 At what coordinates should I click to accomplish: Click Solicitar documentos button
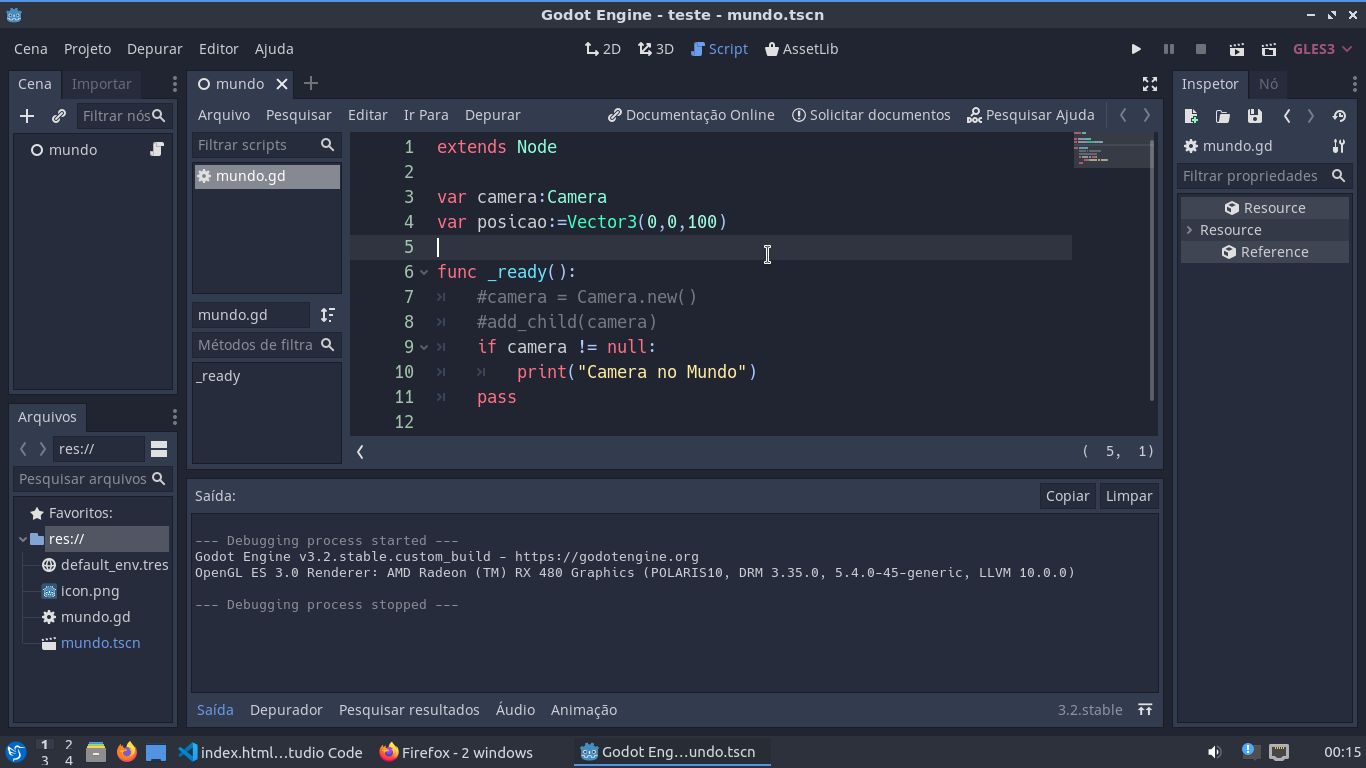pyautogui.click(x=871, y=115)
